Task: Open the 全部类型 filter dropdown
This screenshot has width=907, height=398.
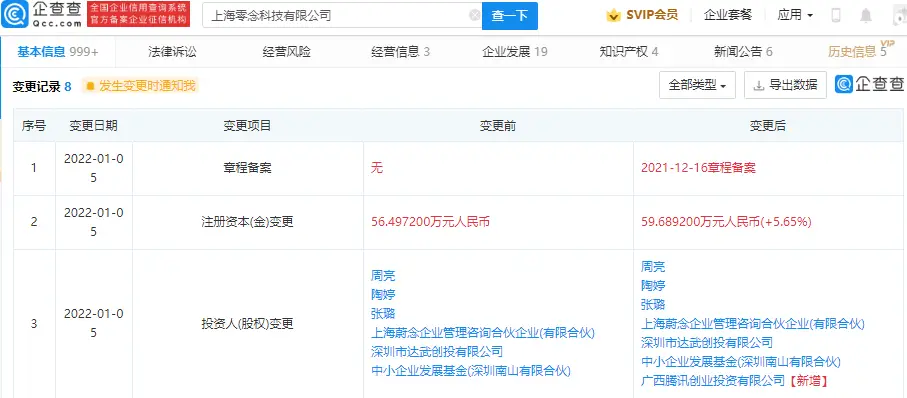Action: (x=697, y=86)
